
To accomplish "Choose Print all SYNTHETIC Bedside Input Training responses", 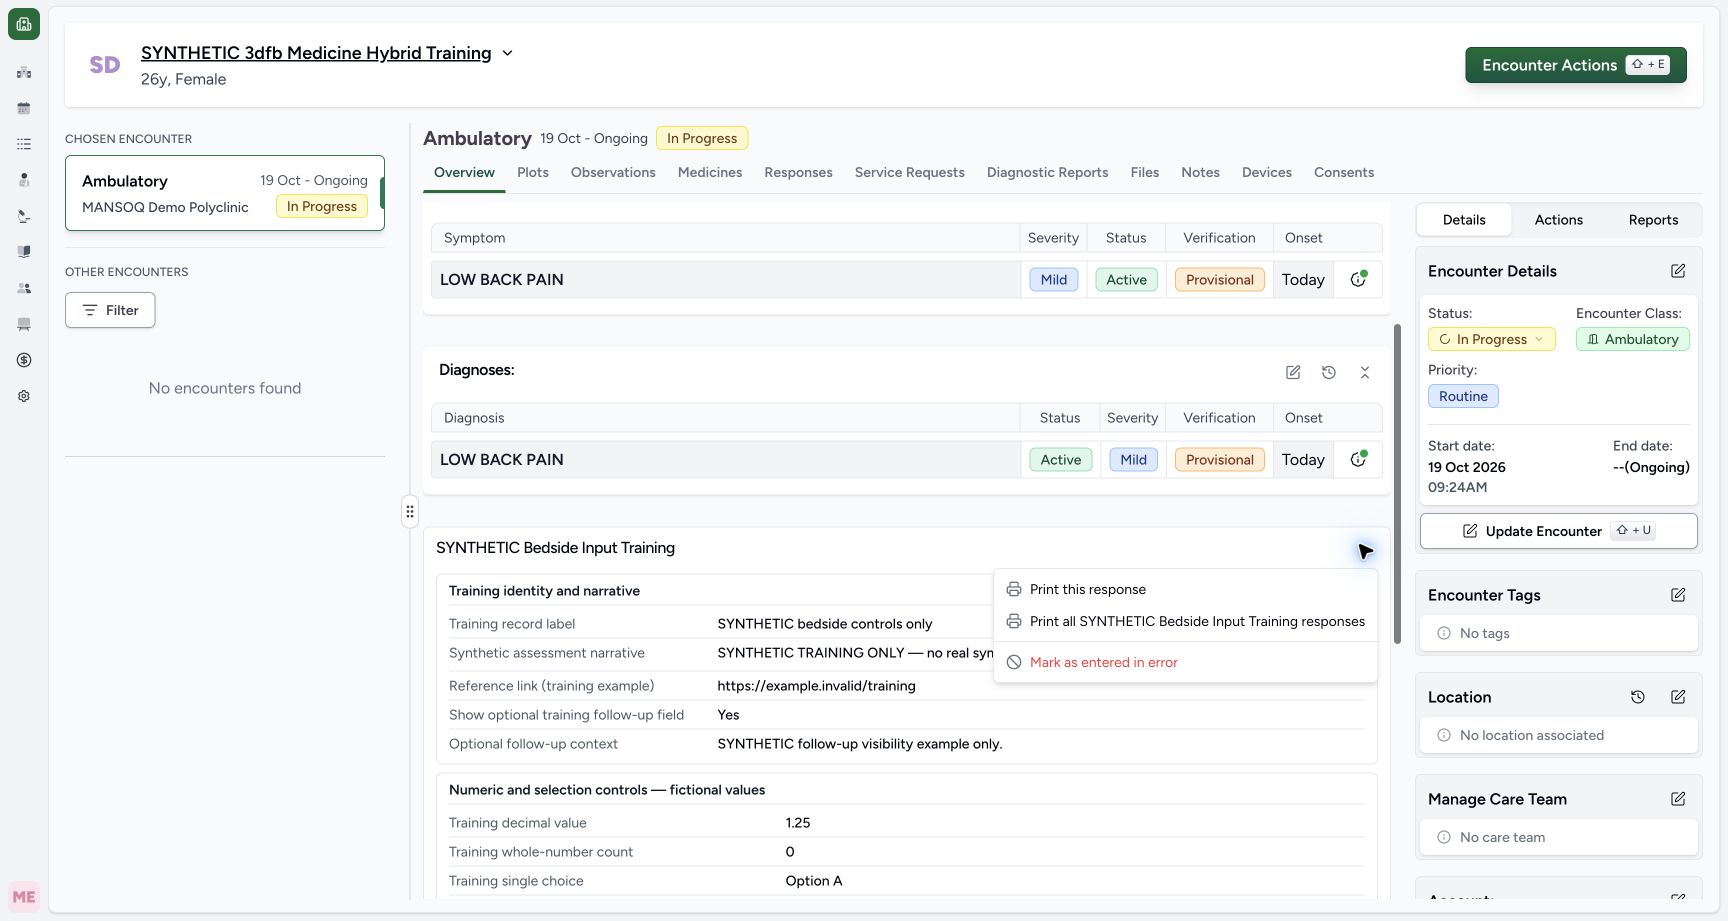I will click(x=1185, y=621).
